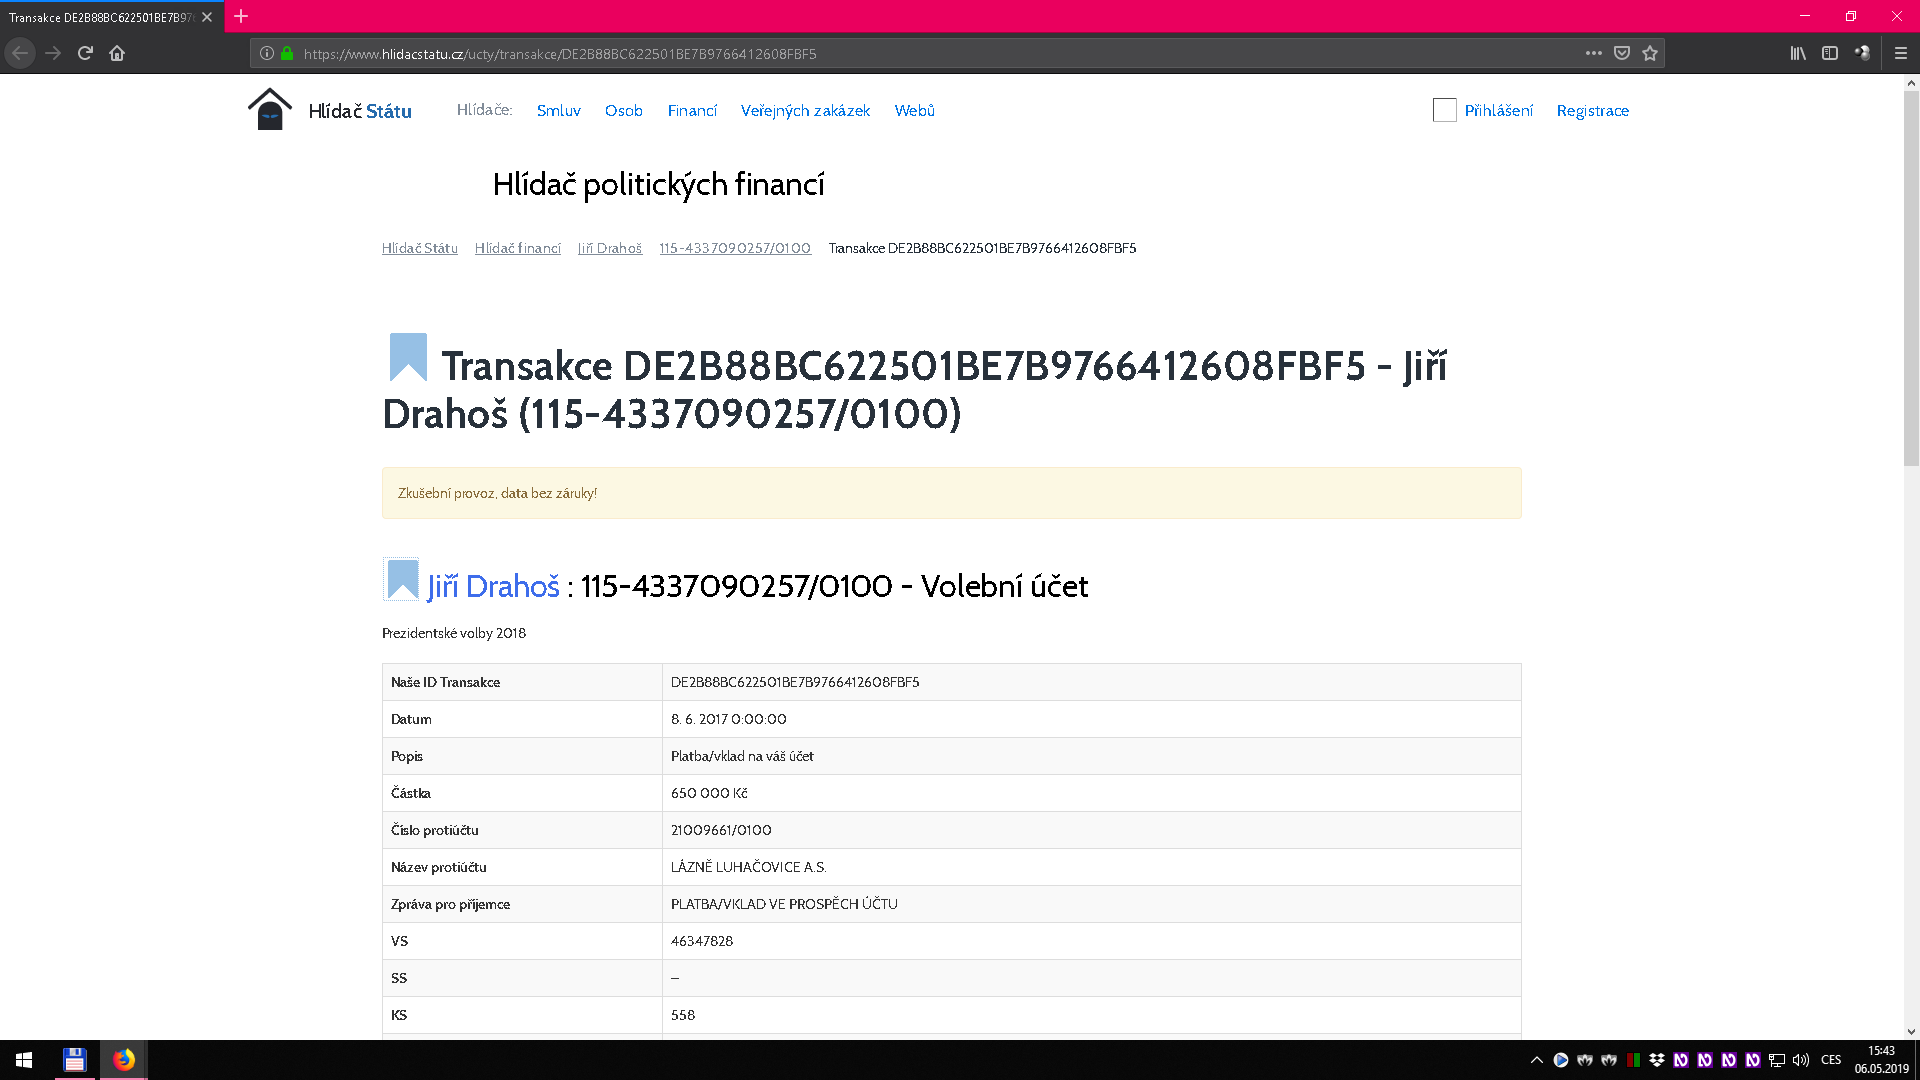
Task: Open the floppy disk app on the taskbar
Action: pos(75,1060)
